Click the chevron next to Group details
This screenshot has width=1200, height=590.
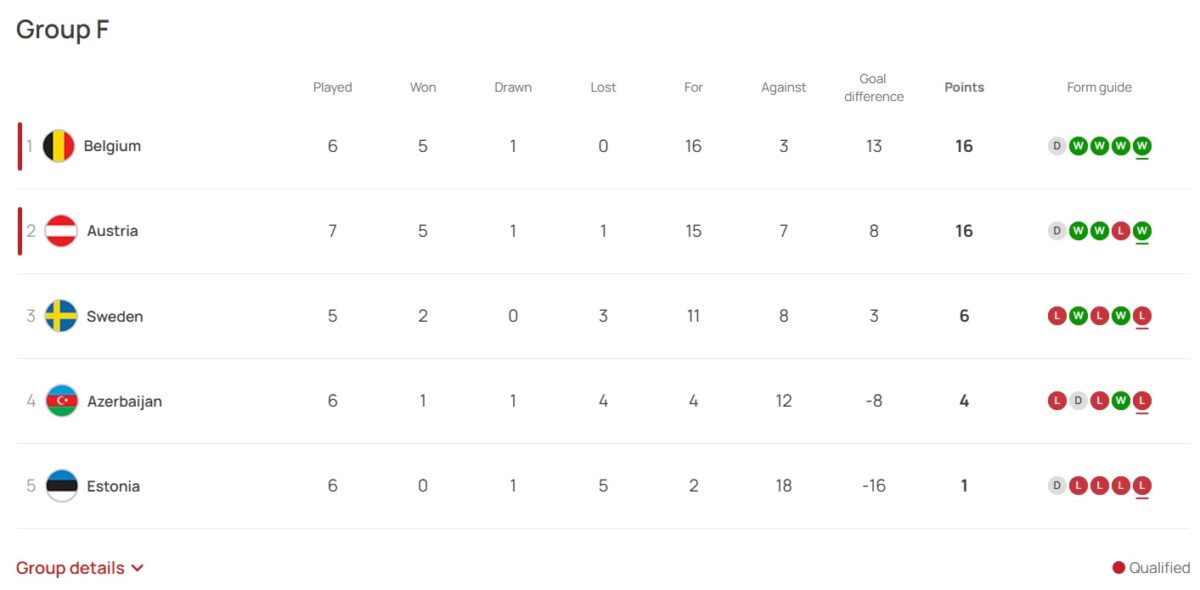tap(137, 568)
